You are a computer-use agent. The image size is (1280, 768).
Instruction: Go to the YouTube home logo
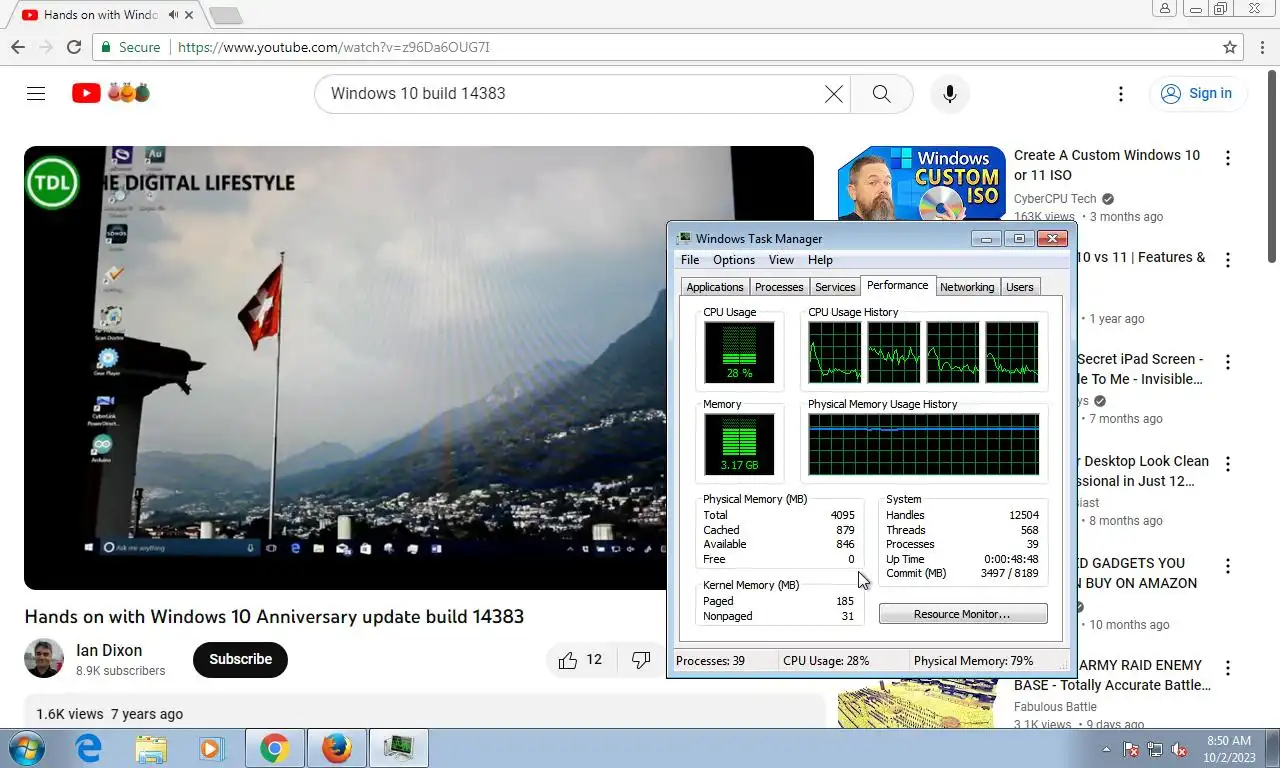click(x=111, y=93)
